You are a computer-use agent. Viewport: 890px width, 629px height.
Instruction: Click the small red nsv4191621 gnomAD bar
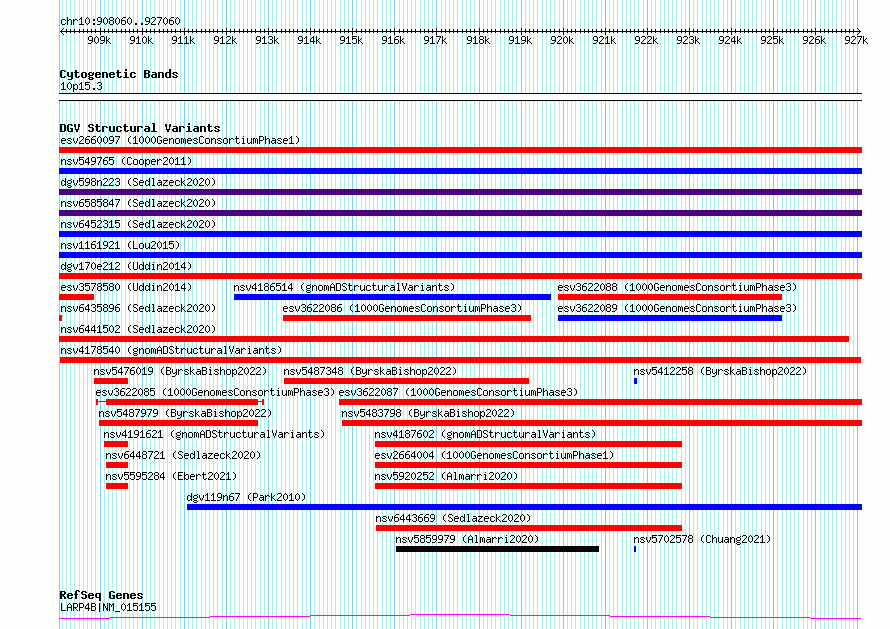point(116,444)
